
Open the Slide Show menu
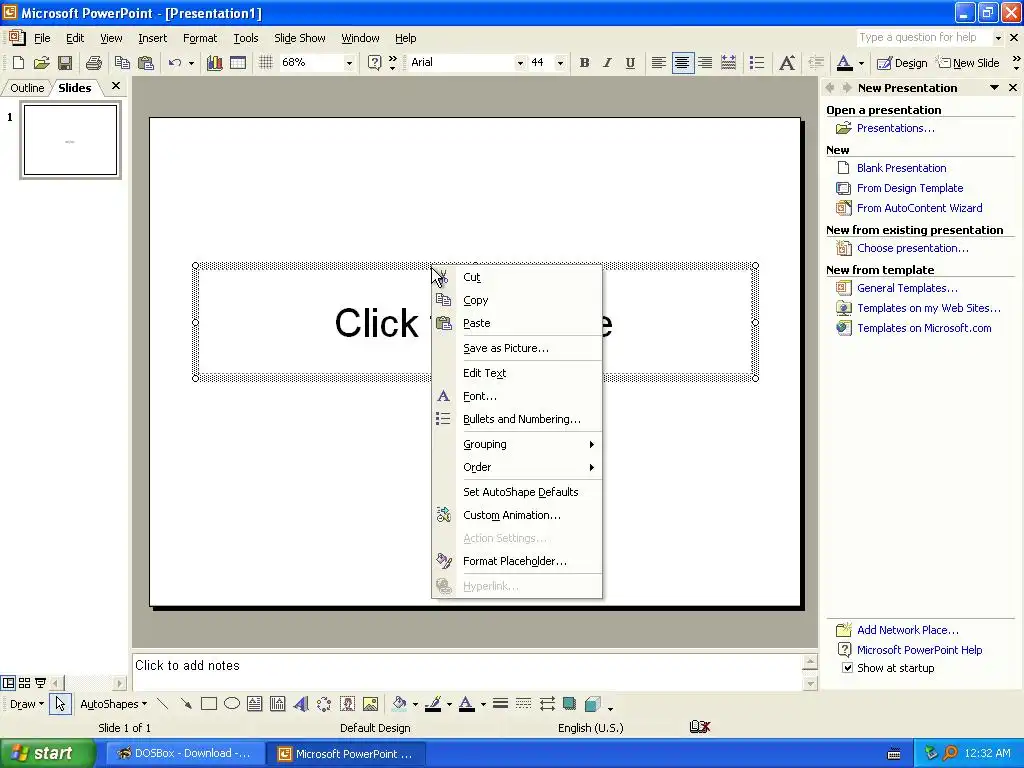[300, 38]
